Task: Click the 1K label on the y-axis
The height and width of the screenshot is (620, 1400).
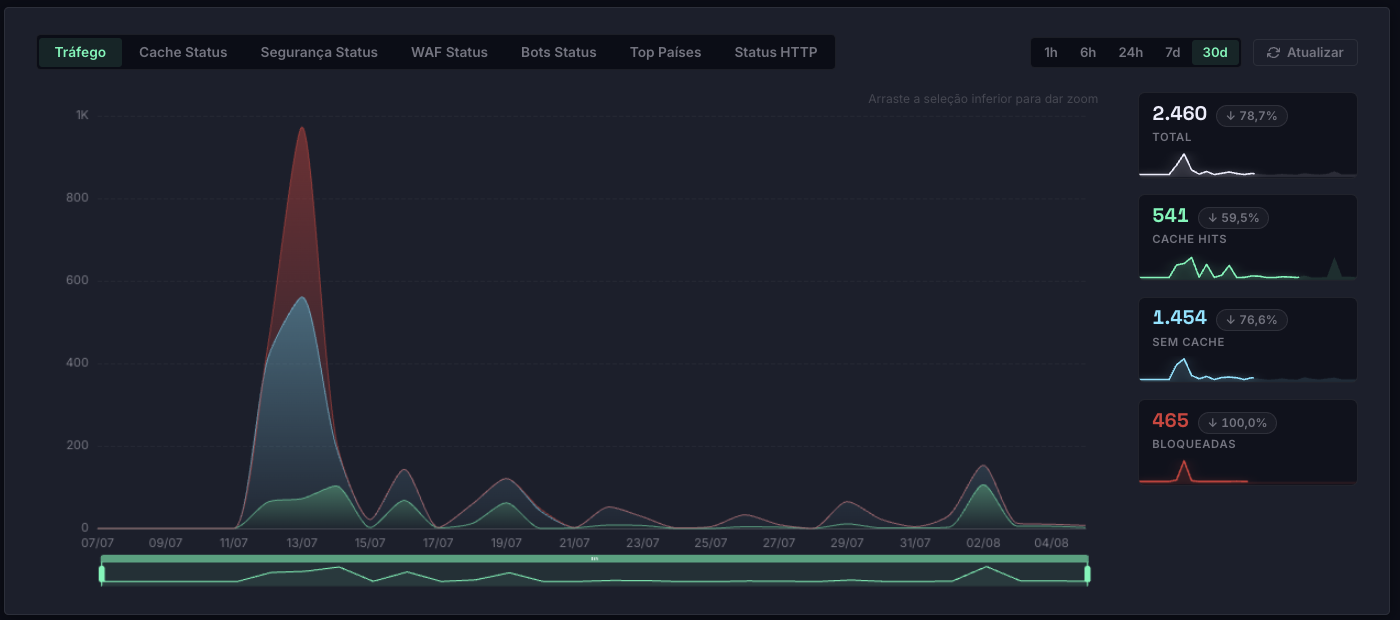Action: coord(82,115)
